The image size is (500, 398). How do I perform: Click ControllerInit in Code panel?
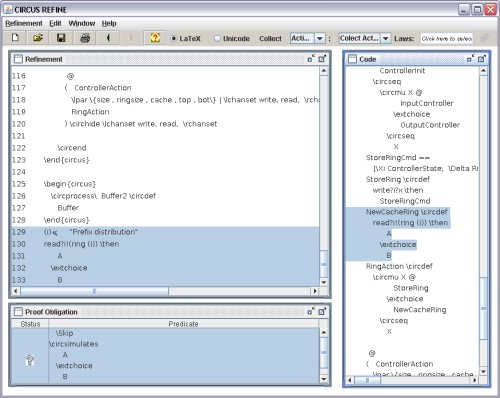click(402, 71)
